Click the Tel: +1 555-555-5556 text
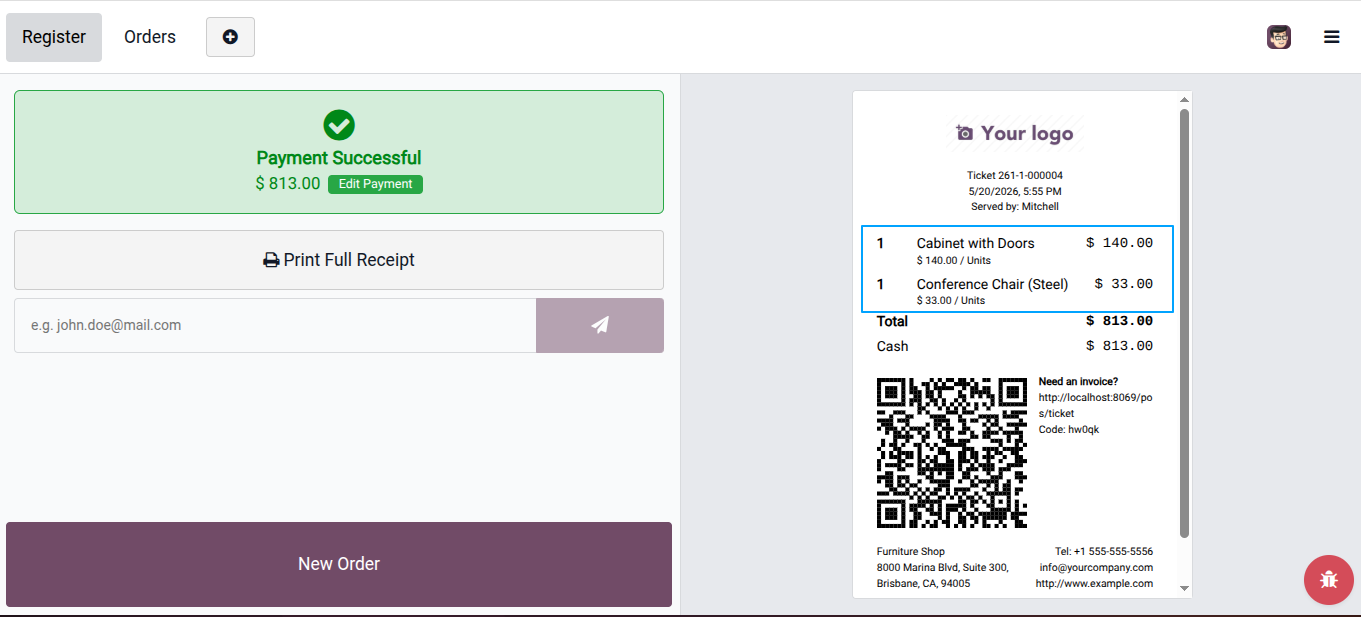Viewport: 1361px width, 617px height. [1104, 551]
